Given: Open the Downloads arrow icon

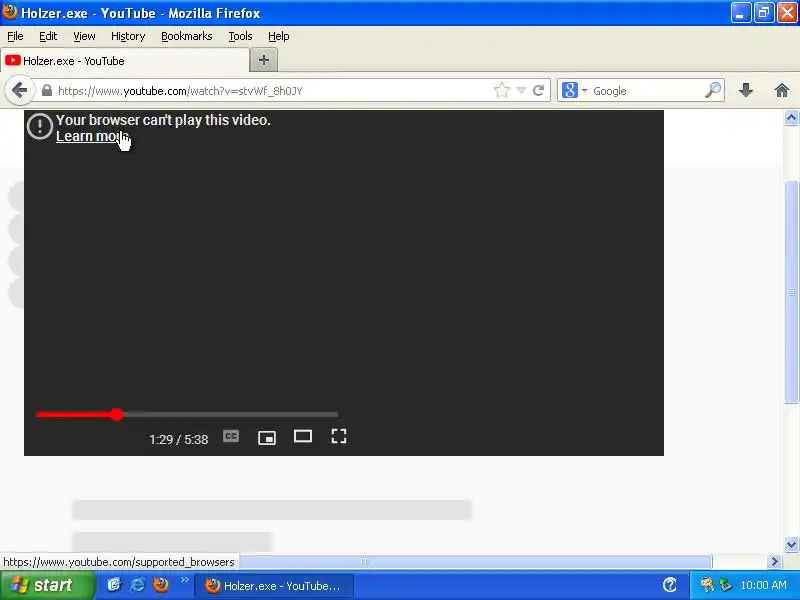Looking at the screenshot, I should pyautogui.click(x=746, y=91).
